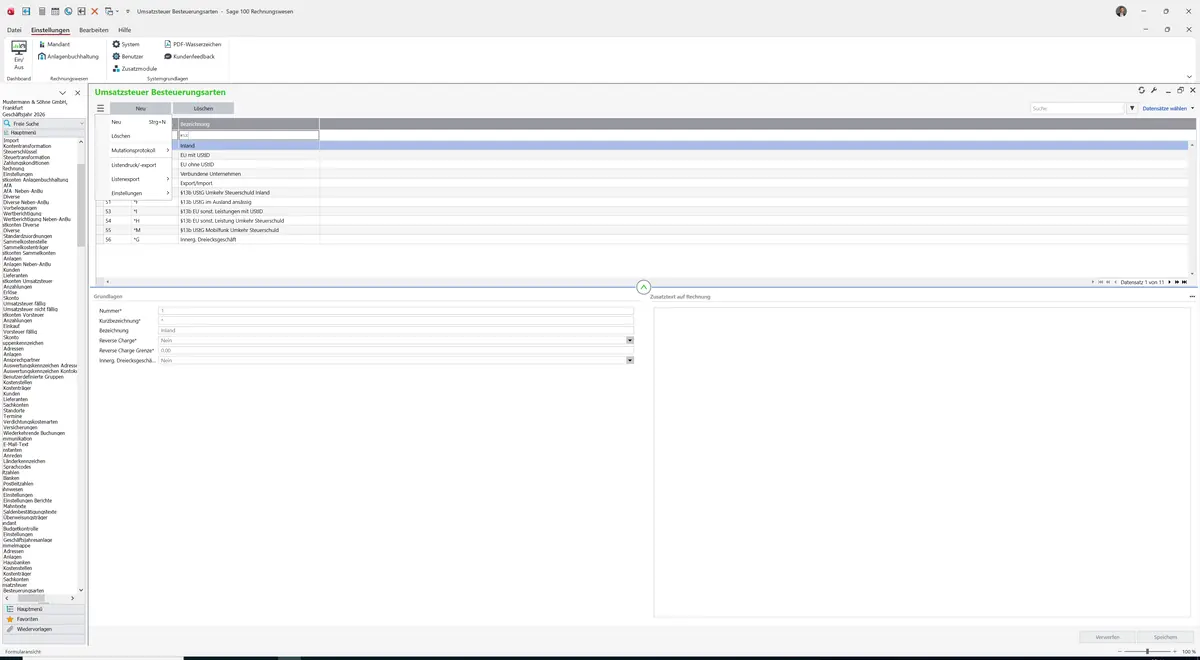Screen dimensions: 1200x660
Task: Click the filter funnel icon beside Suche
Action: point(1132,108)
